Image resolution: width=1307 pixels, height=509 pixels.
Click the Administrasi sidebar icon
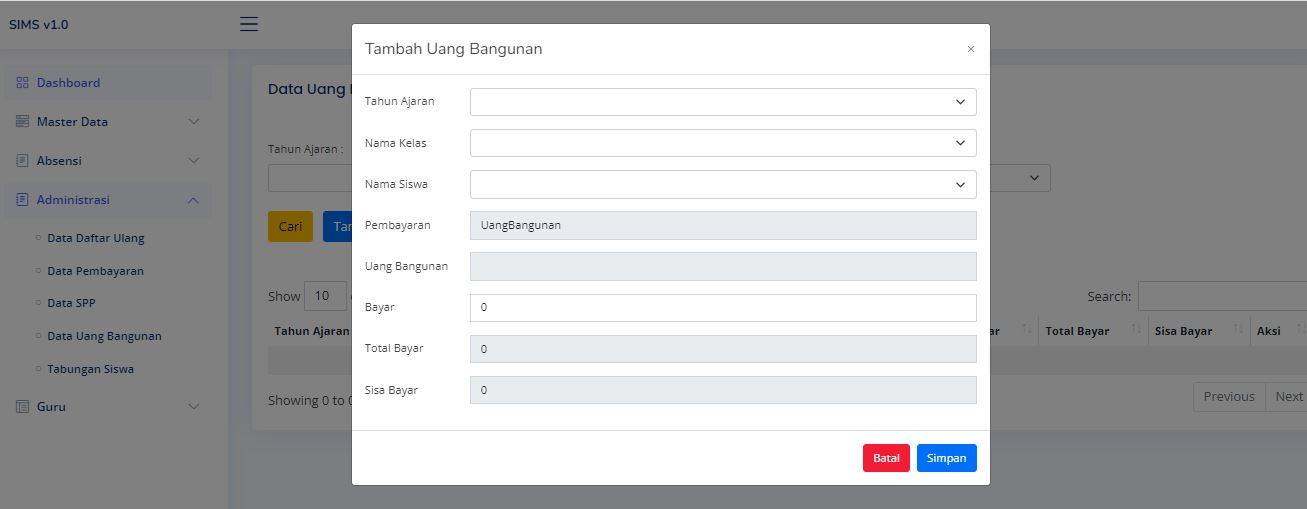(23, 200)
